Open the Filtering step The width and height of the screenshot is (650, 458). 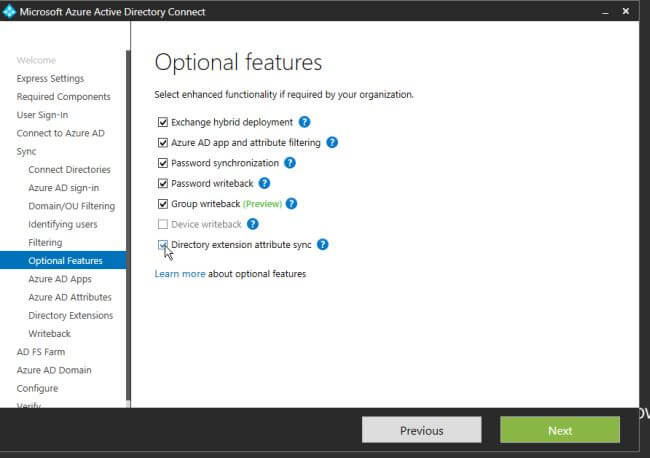[45, 242]
